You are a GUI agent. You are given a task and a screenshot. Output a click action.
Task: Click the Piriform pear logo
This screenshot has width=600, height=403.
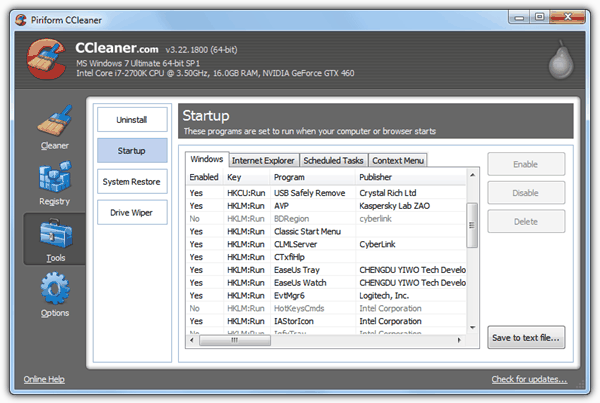pyautogui.click(x=561, y=59)
